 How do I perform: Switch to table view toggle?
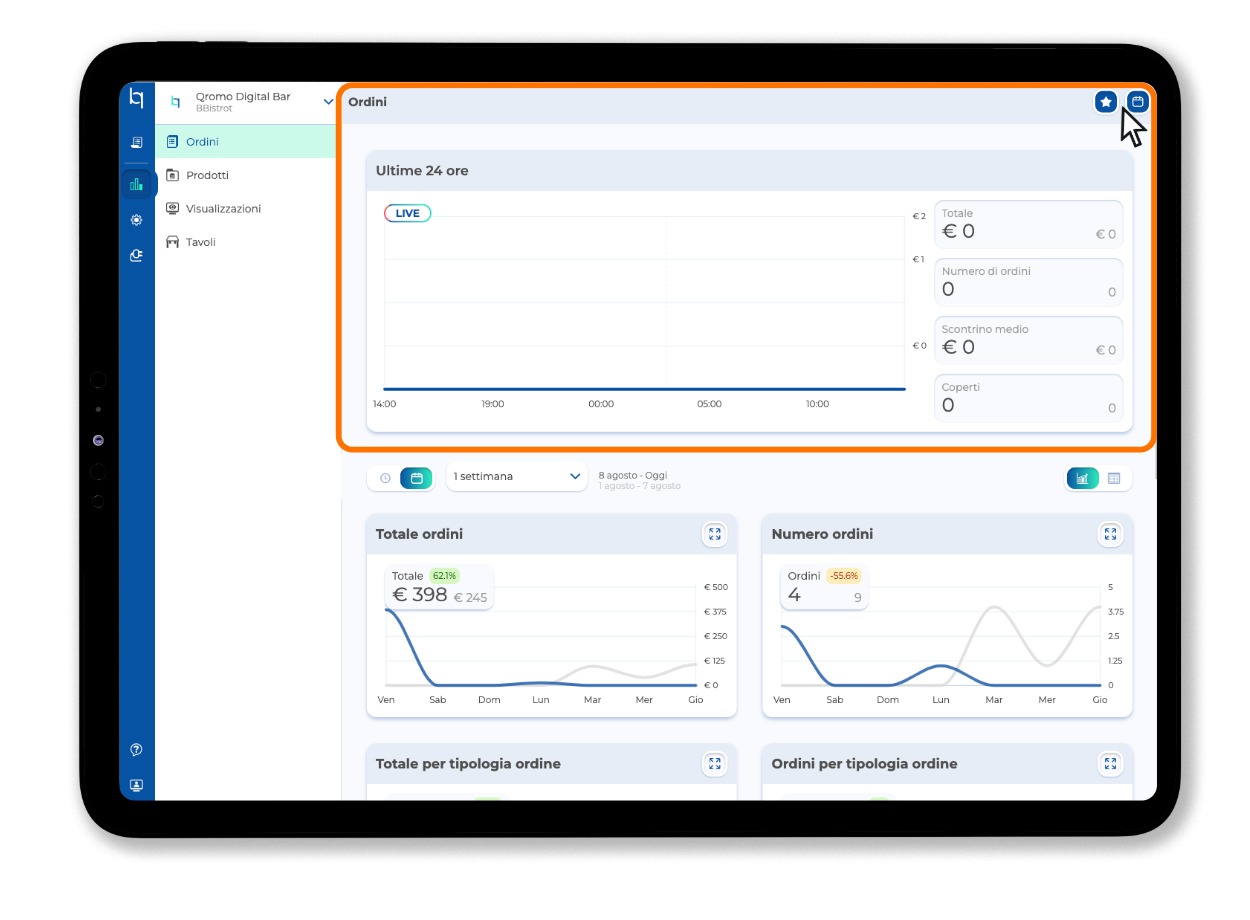1114,478
